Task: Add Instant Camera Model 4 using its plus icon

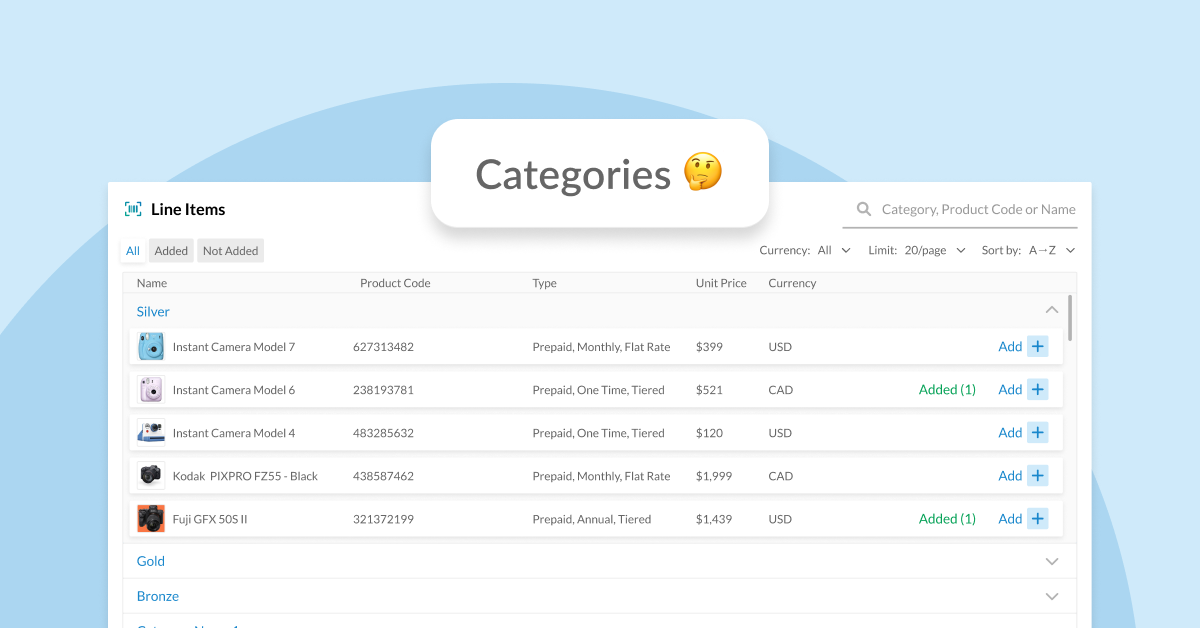Action: [1038, 432]
